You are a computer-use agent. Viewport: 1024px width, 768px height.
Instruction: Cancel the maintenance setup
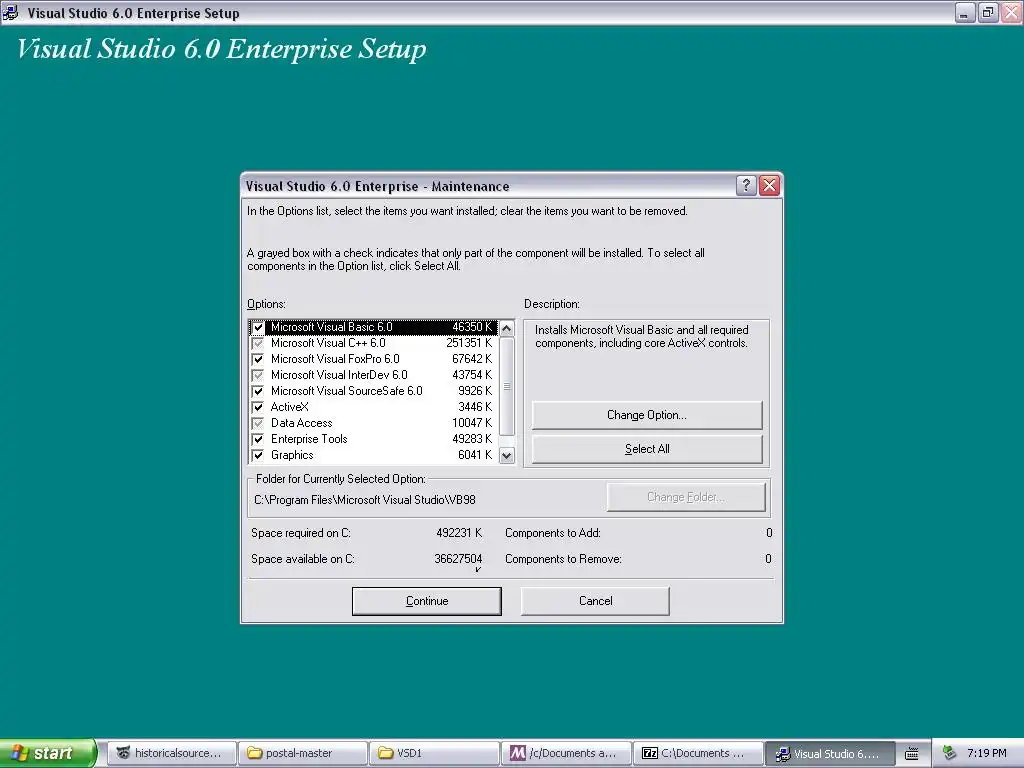pyautogui.click(x=595, y=601)
